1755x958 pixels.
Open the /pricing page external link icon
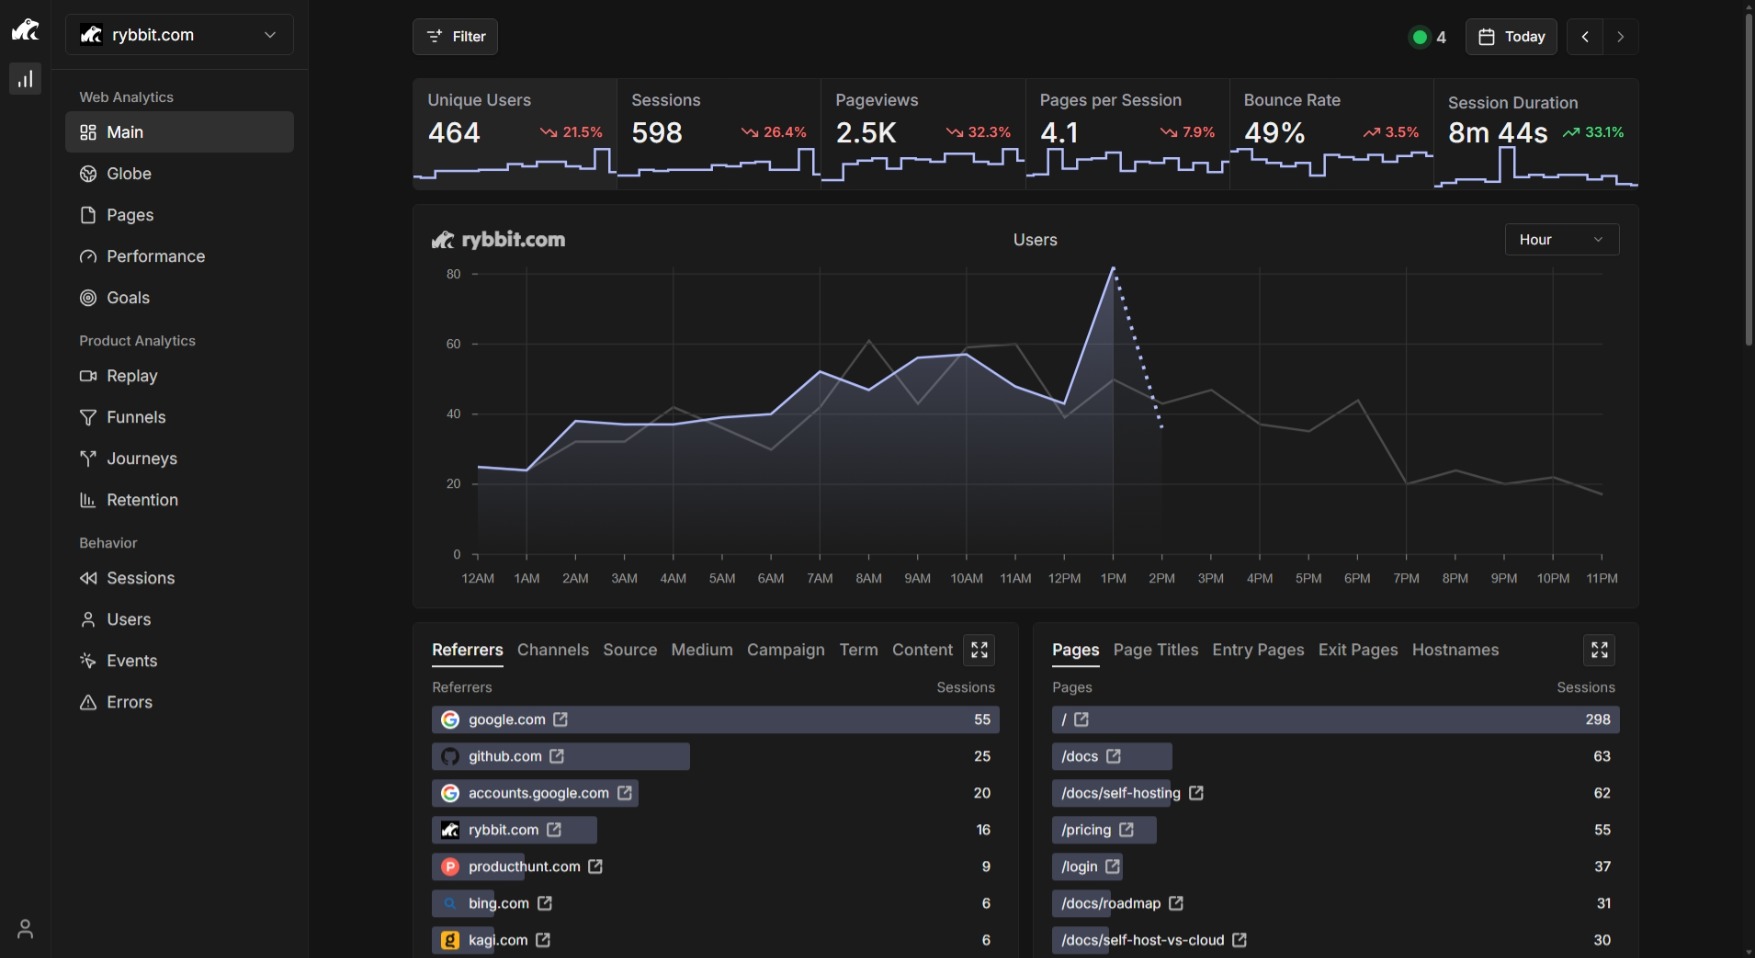pos(1127,830)
